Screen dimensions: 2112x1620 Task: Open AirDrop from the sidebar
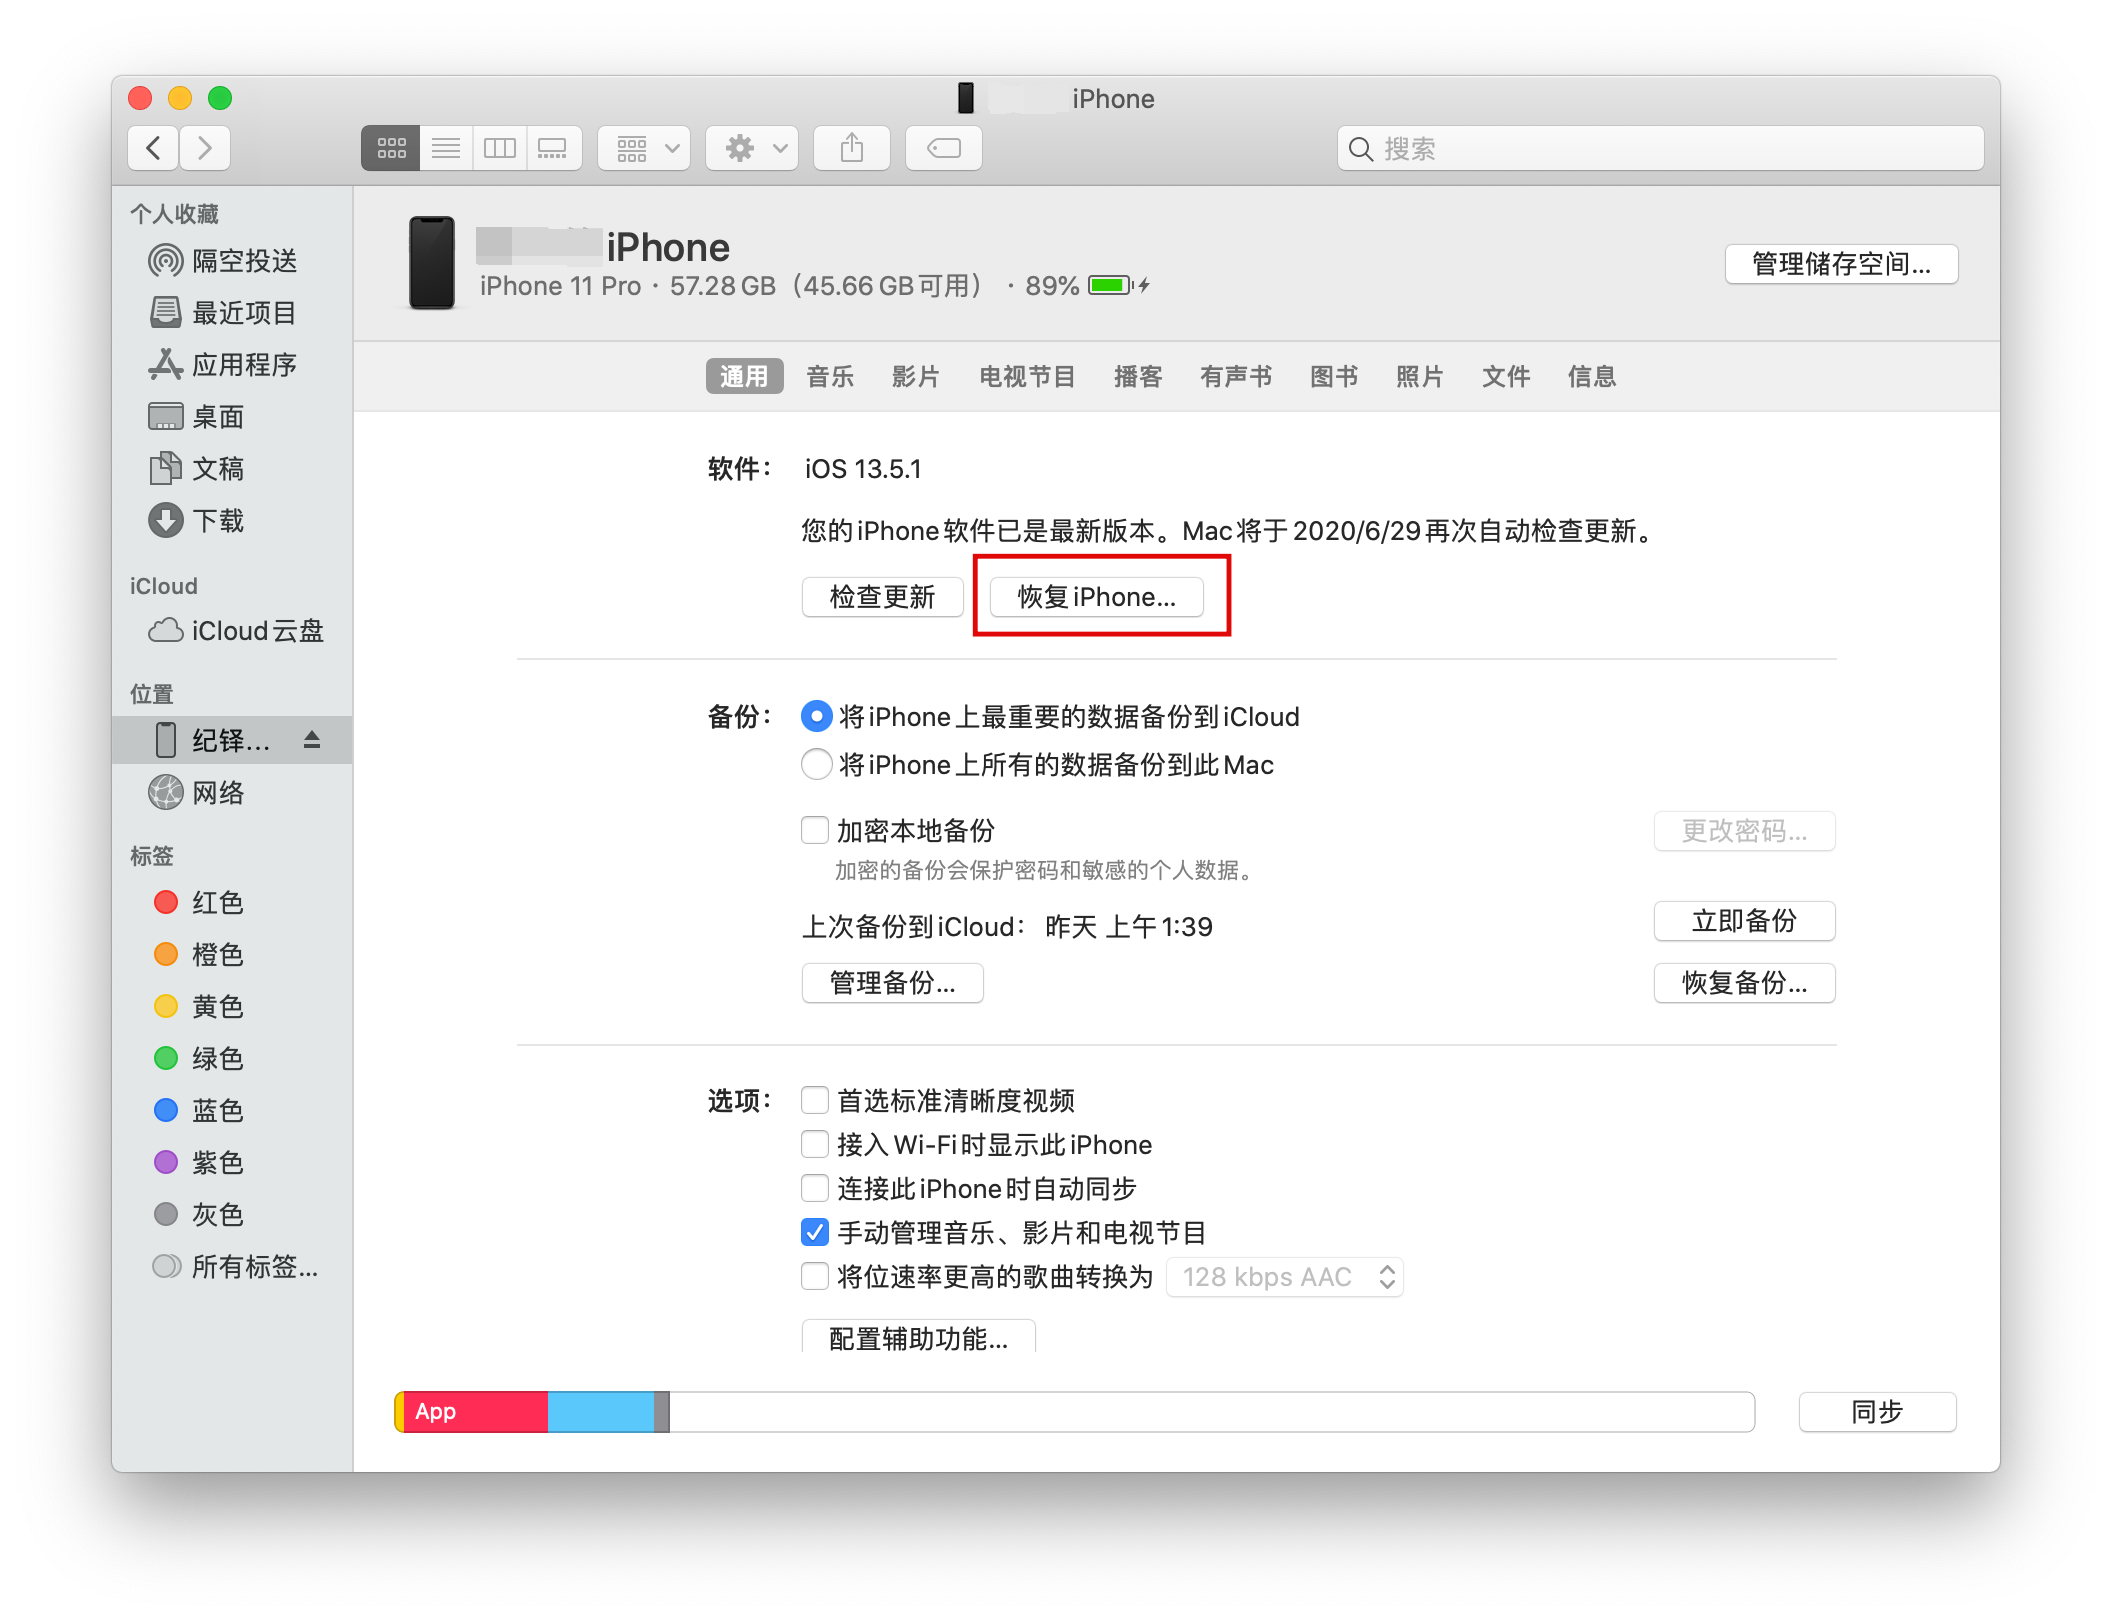[243, 261]
